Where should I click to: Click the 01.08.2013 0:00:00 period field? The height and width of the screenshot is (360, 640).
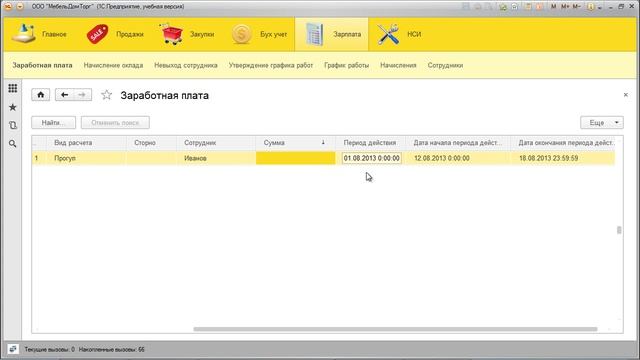(x=371, y=158)
